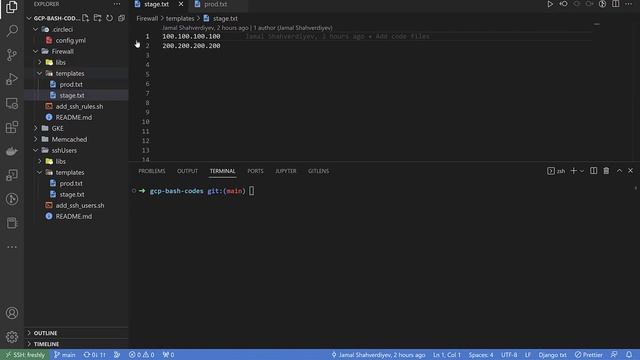Viewport: 640px width, 360px height.
Task: Click the terminal prompt input area
Action: pyautogui.click(x=252, y=191)
